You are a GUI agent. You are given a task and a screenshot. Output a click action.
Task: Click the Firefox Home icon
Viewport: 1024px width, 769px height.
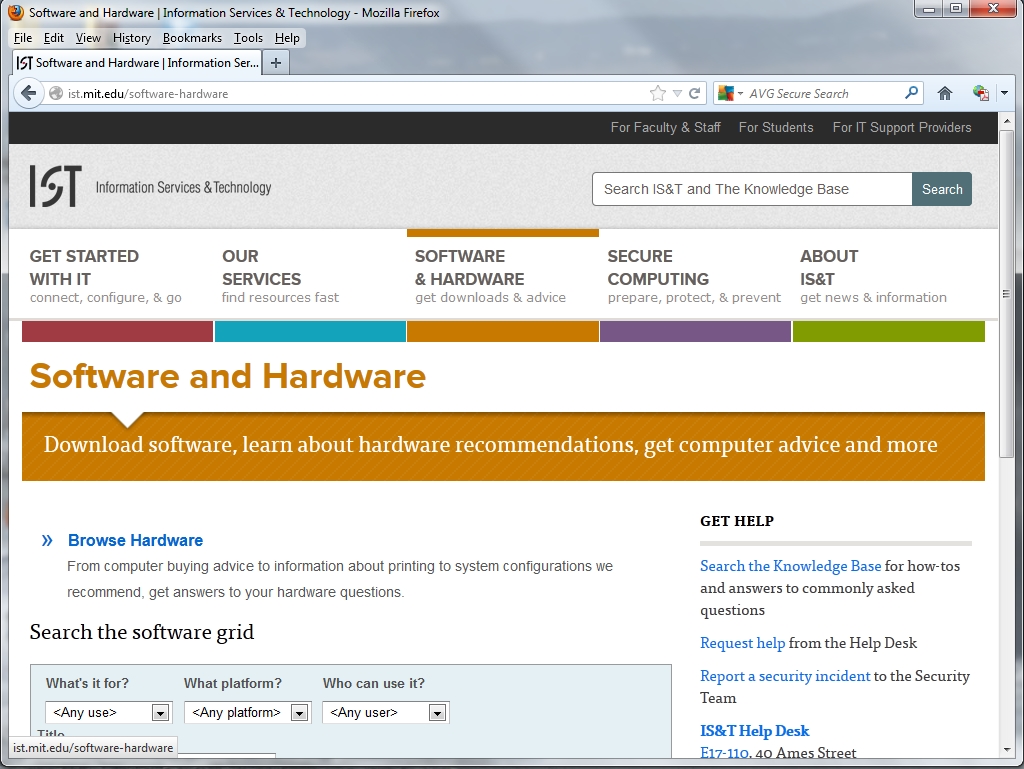944,93
